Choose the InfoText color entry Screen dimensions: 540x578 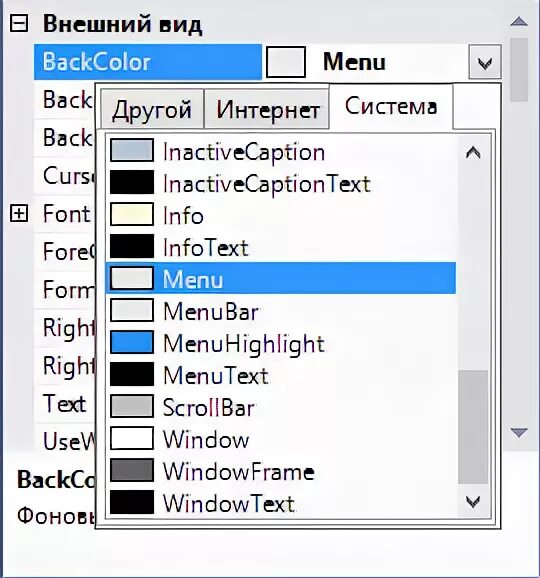281,247
